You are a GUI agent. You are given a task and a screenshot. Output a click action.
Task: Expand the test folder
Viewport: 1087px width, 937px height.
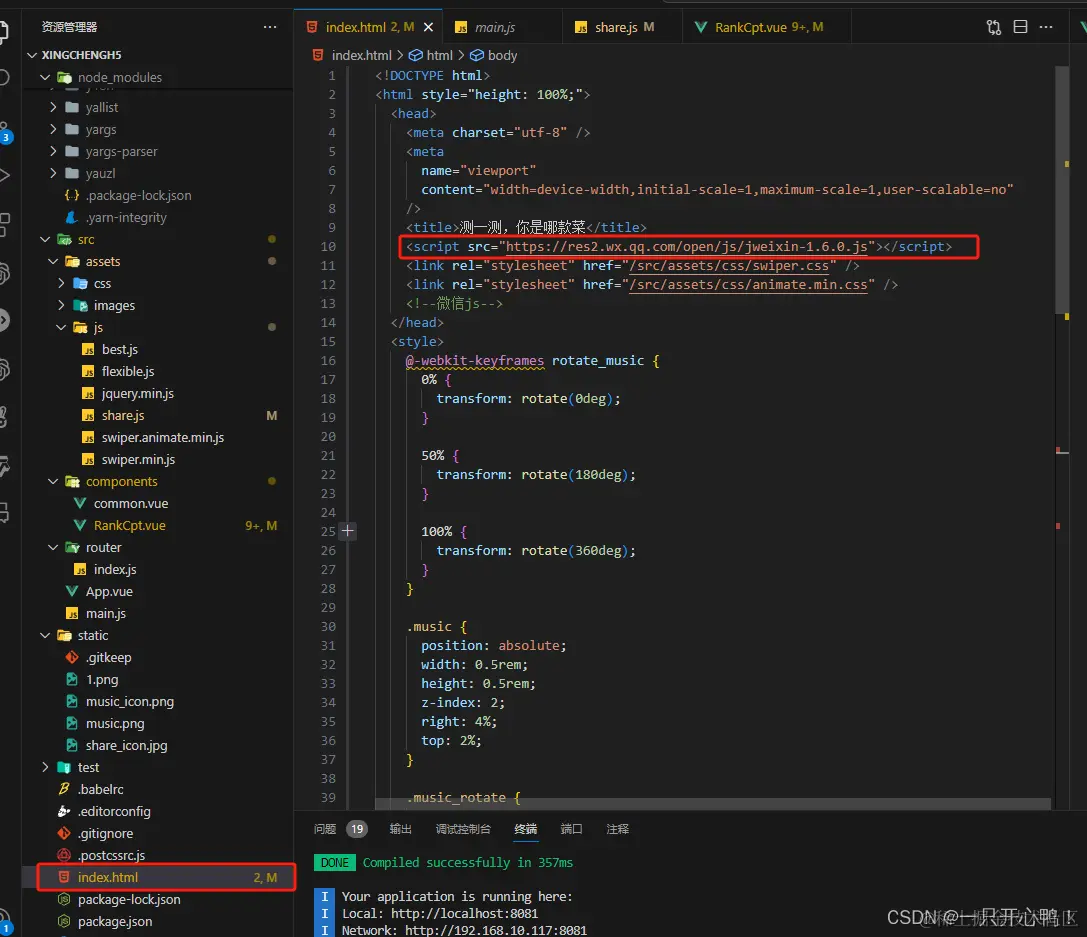click(x=45, y=767)
